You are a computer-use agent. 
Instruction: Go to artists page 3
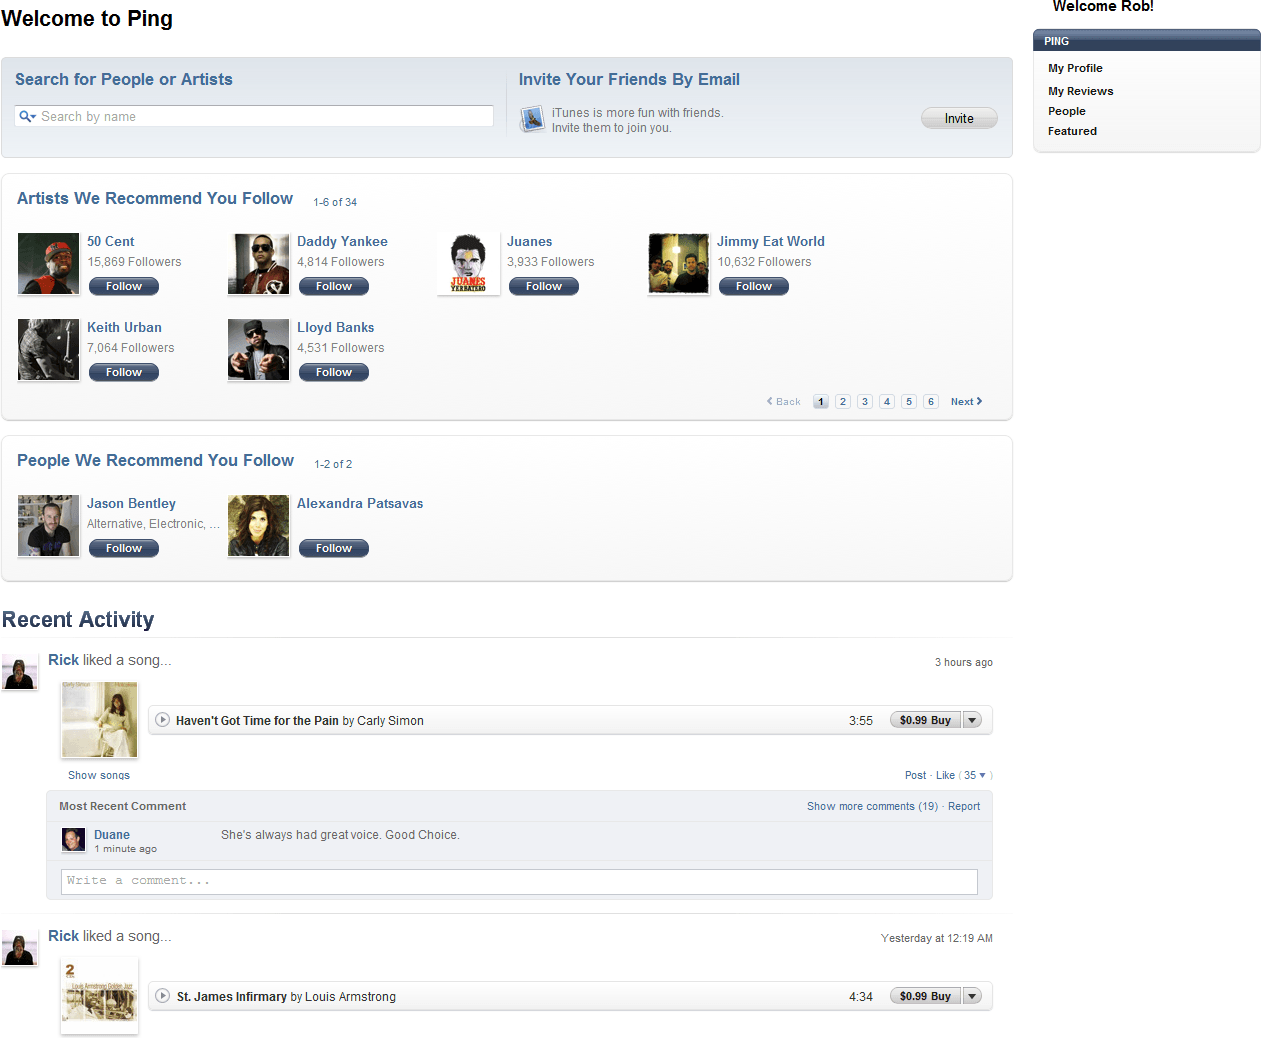[x=865, y=402]
